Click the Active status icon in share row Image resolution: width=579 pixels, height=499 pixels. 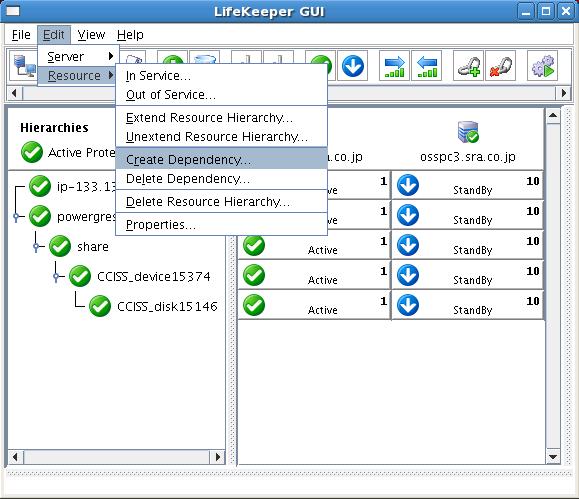pyautogui.click(x=254, y=245)
